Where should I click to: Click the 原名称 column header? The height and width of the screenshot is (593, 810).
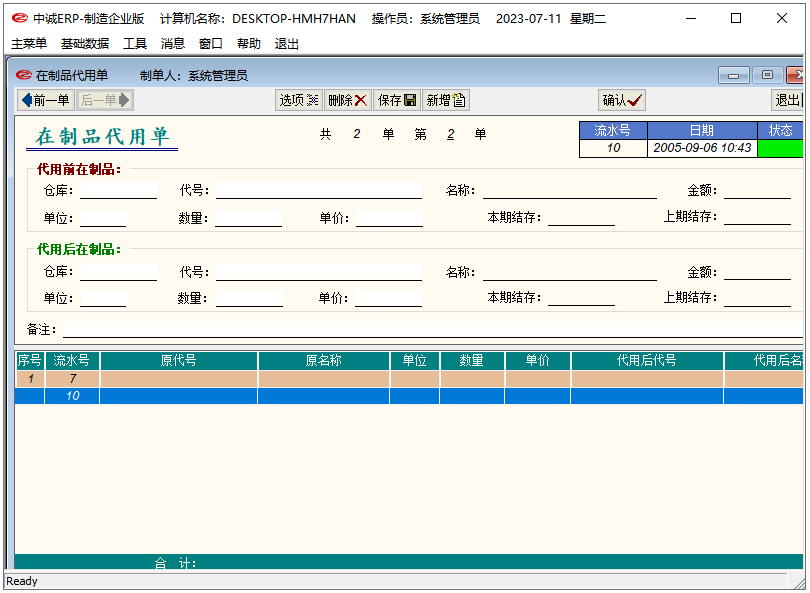pos(323,361)
